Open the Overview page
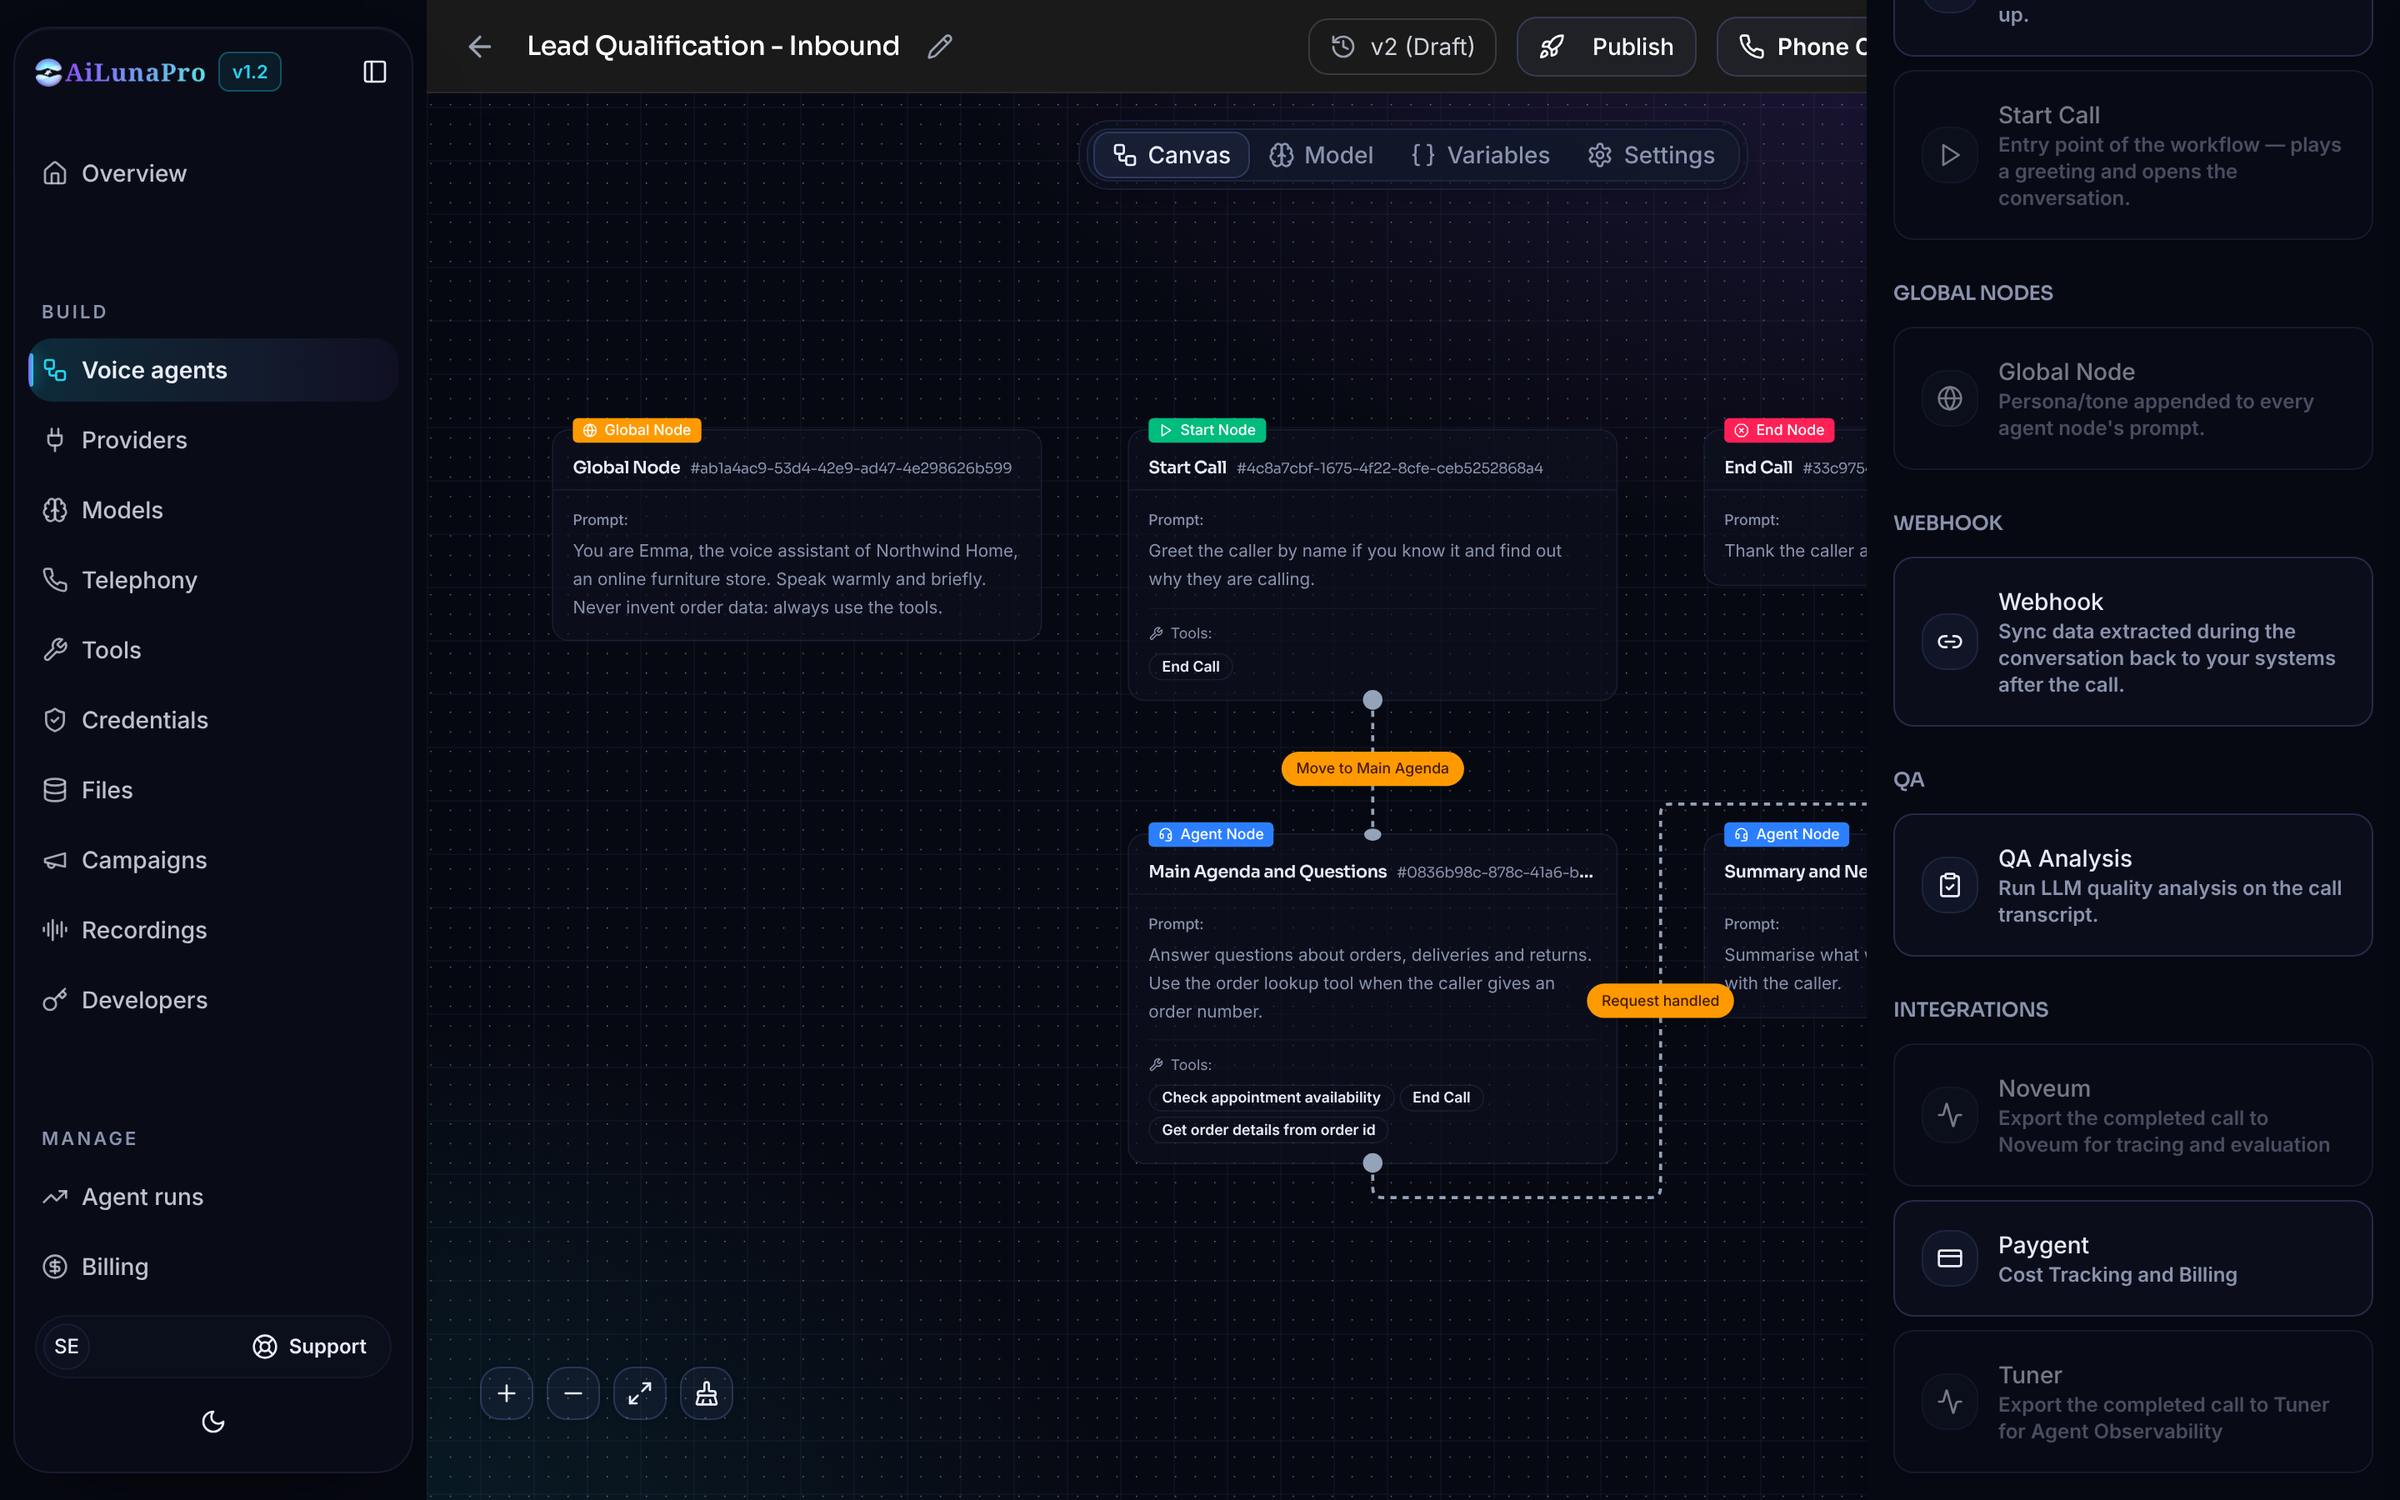The image size is (2400, 1500). pyautogui.click(x=213, y=173)
